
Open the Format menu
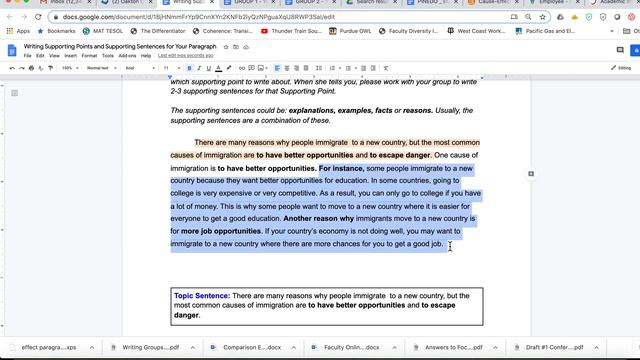click(x=89, y=56)
